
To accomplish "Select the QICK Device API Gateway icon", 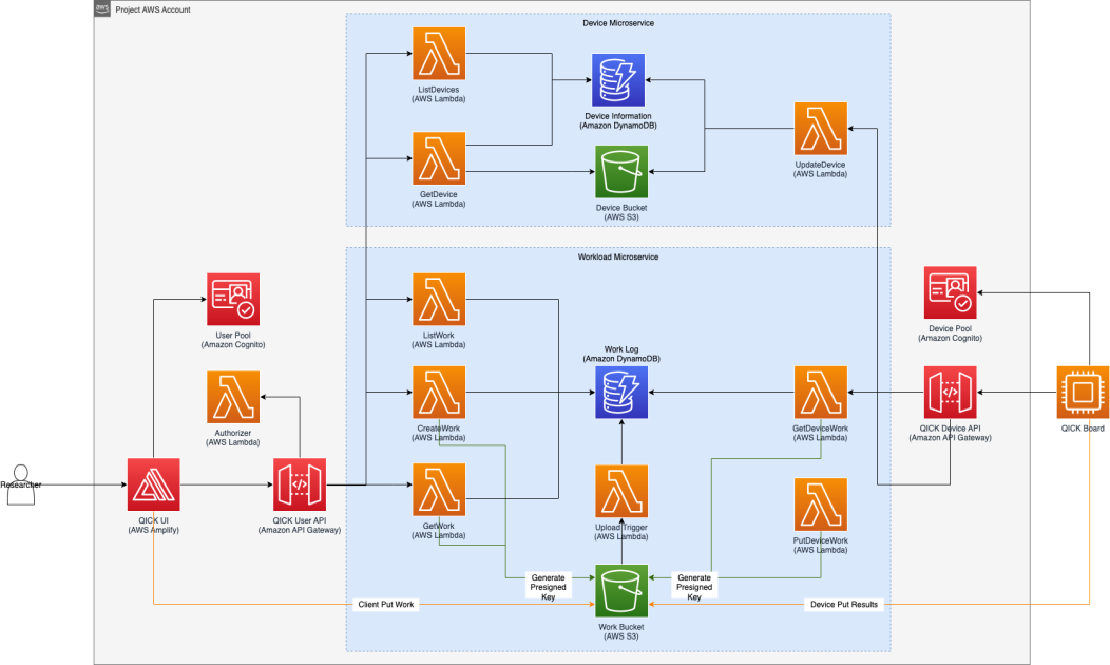I will [950, 392].
